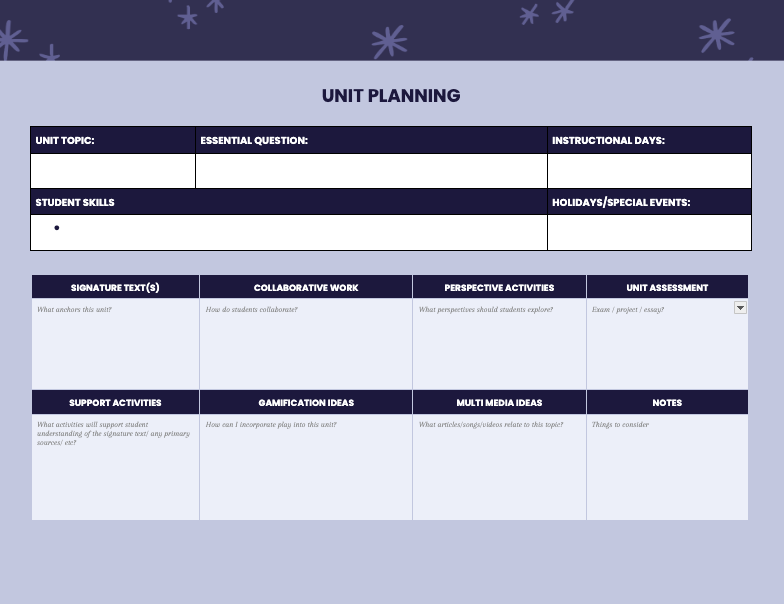Click the 'Exam / project / essay?' field
This screenshot has width=784, height=604.
click(628, 310)
